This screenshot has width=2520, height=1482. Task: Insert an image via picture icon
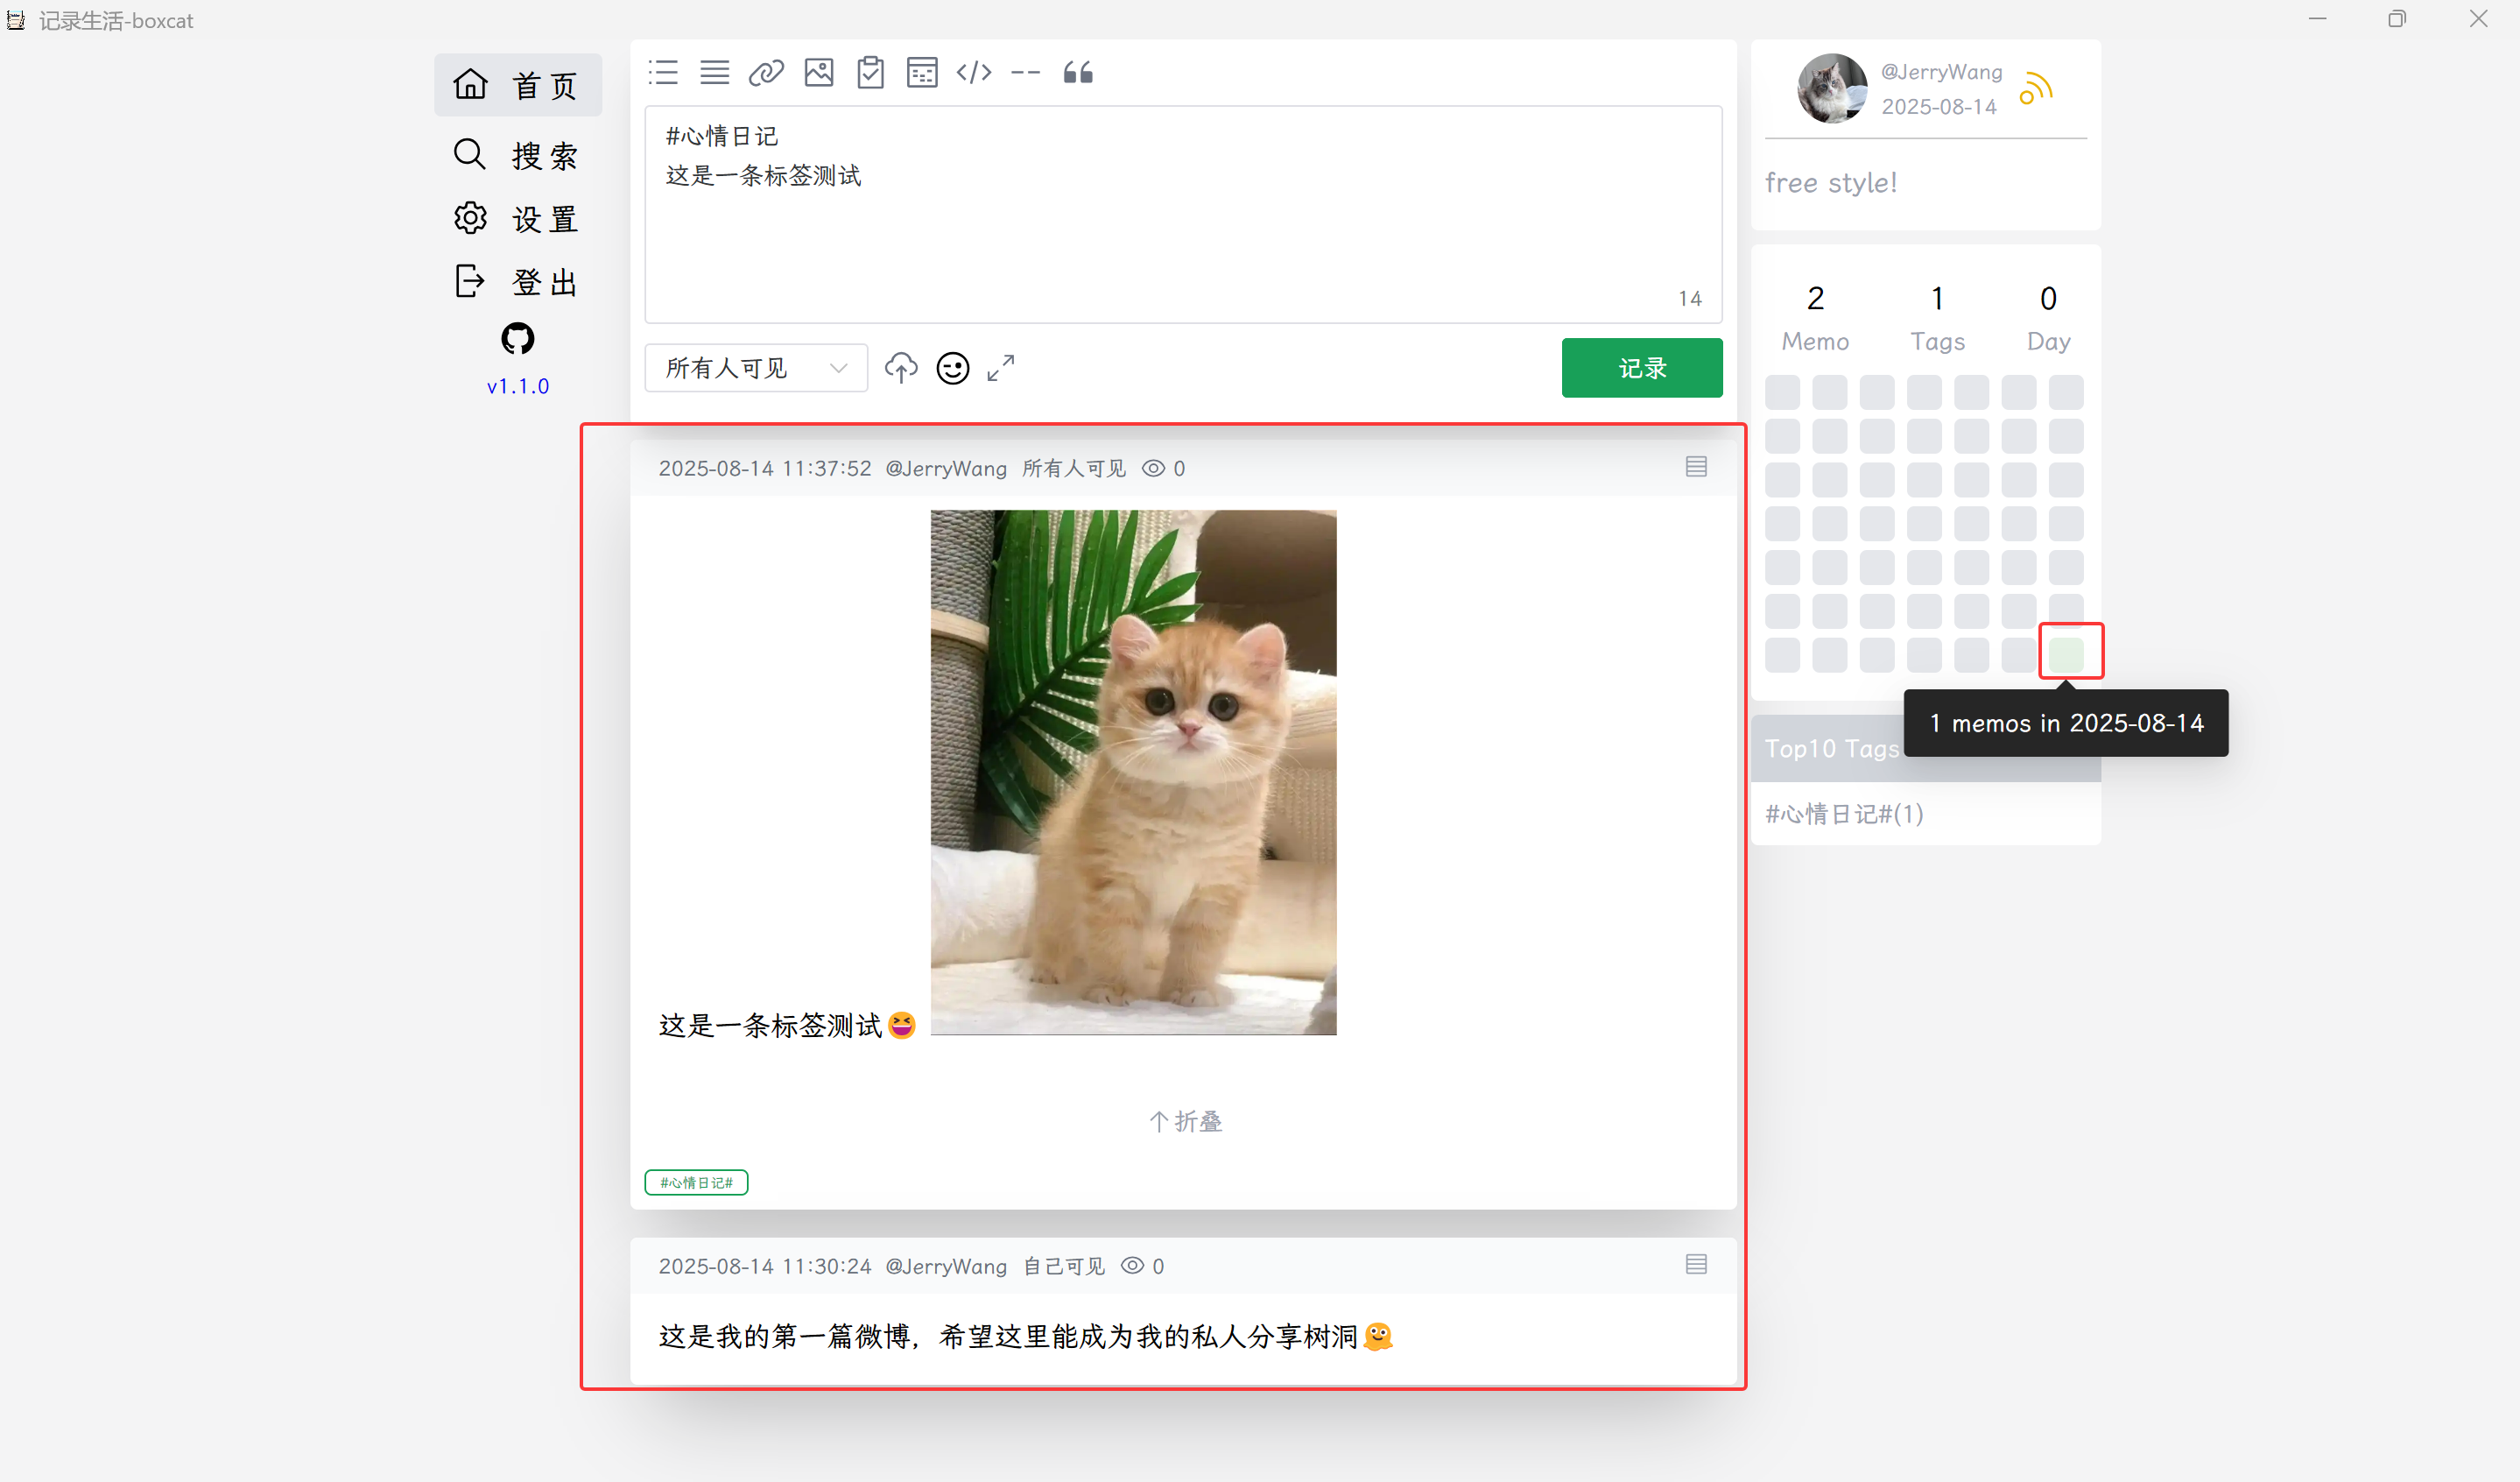tap(818, 73)
